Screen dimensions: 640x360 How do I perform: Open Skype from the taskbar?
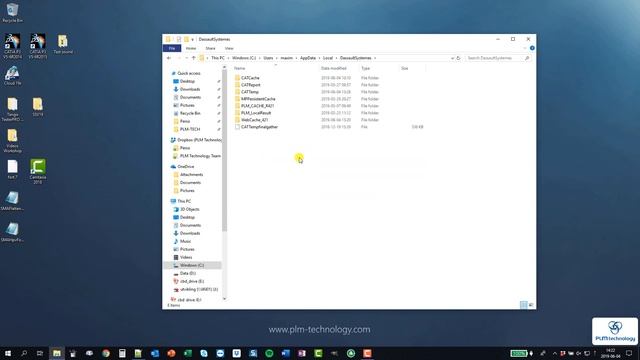pos(204,353)
